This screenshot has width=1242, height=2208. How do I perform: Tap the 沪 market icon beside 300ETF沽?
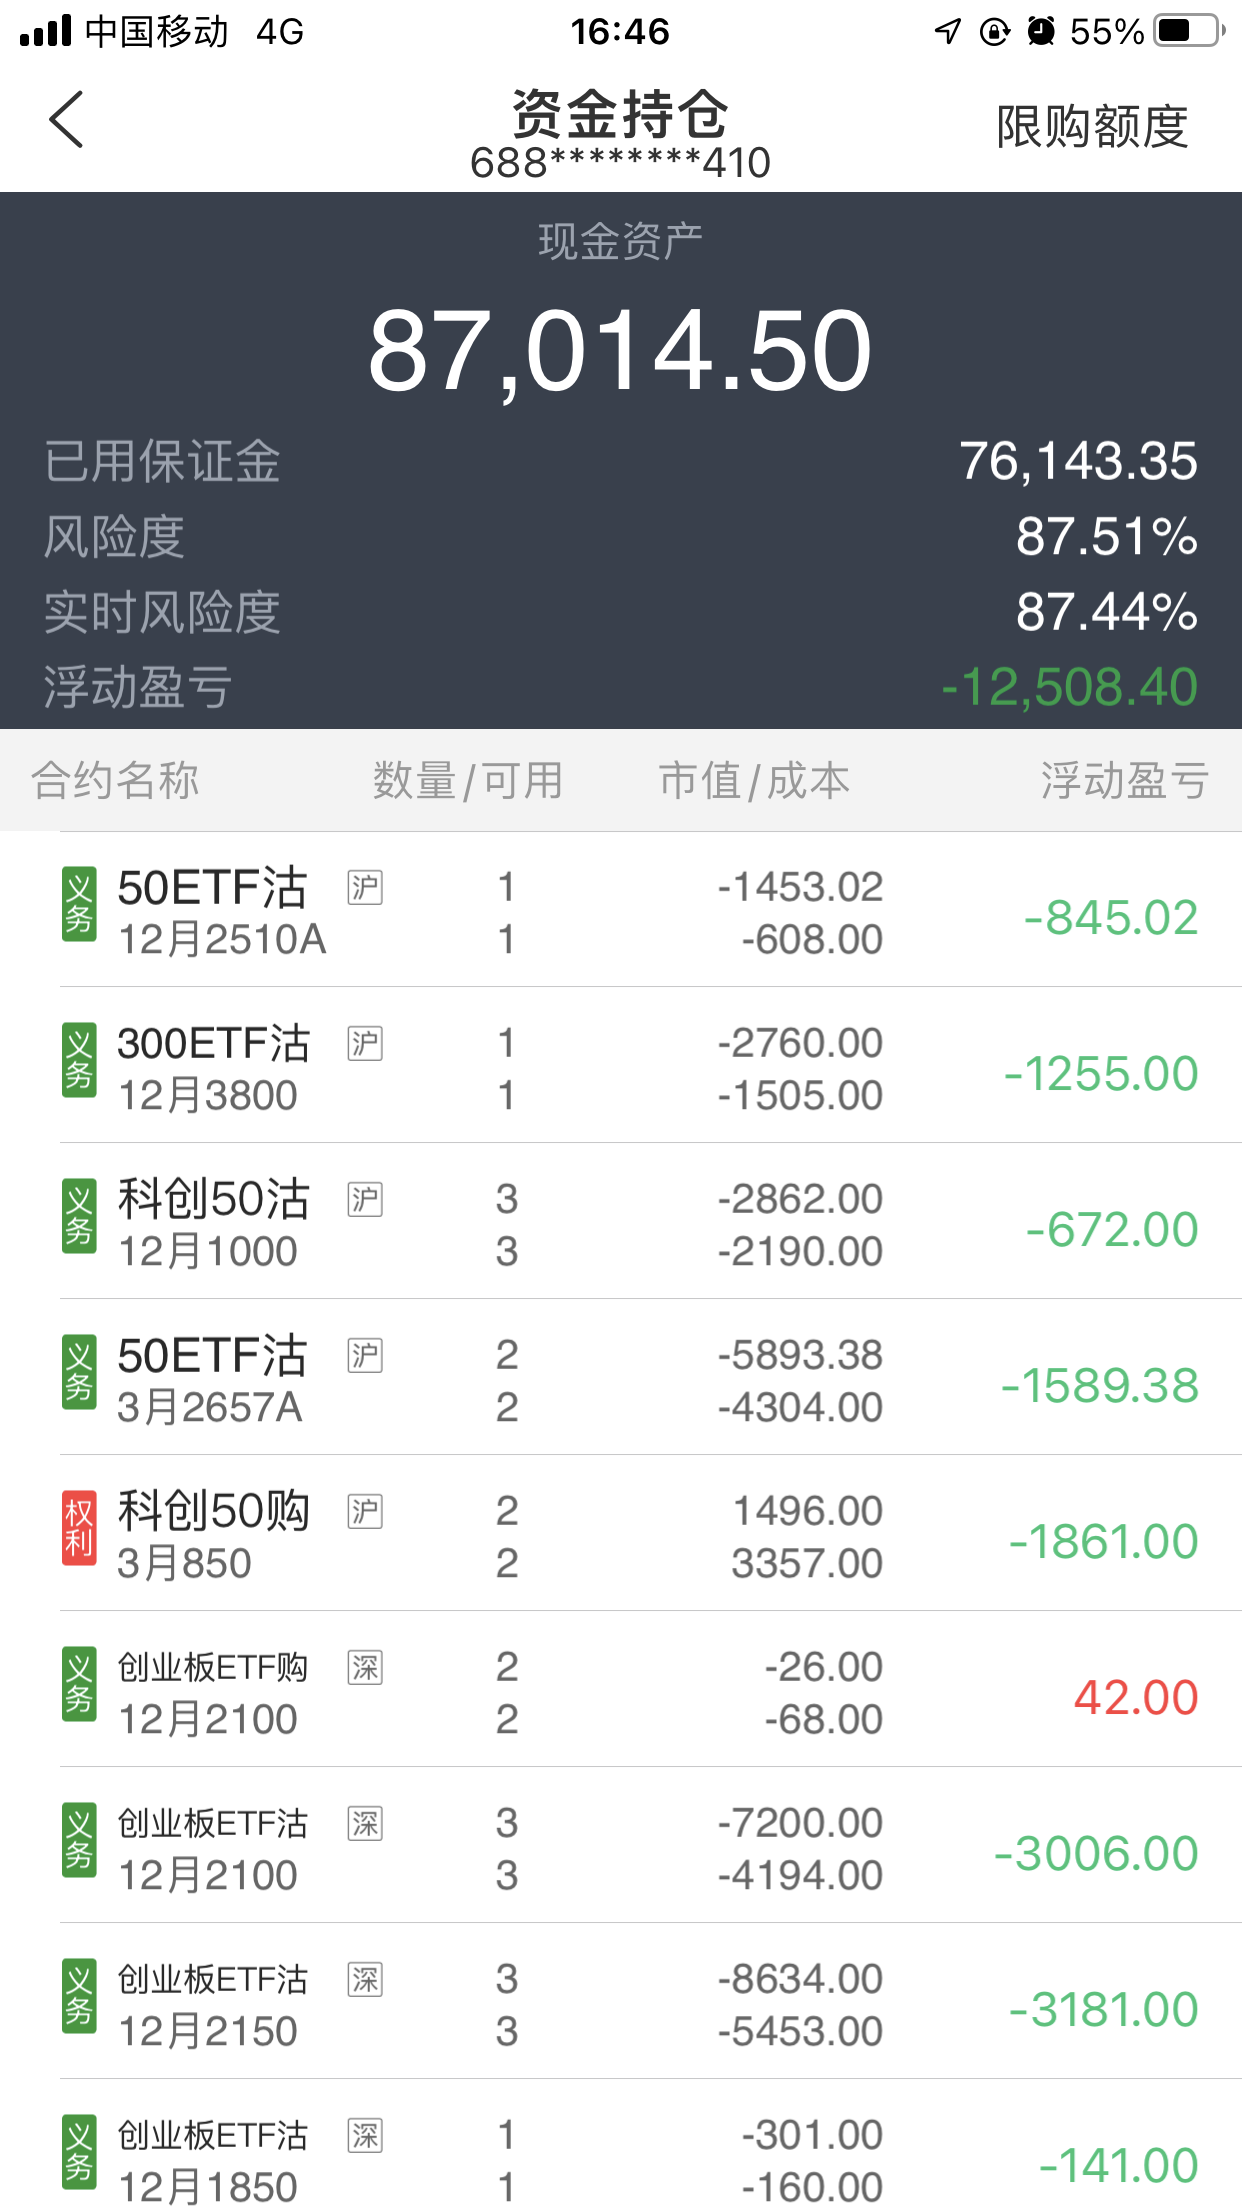365,1043
